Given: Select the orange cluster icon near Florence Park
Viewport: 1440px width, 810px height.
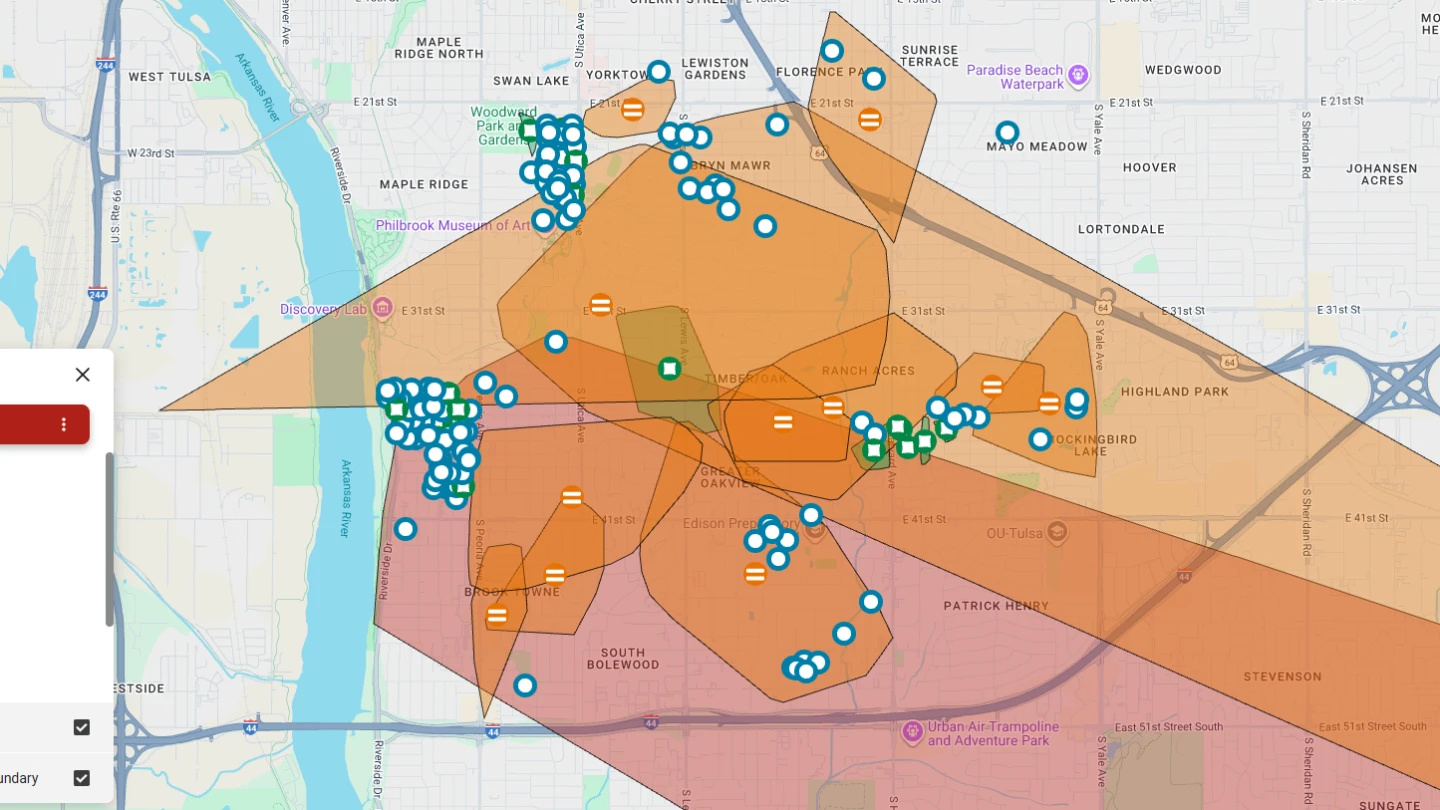Looking at the screenshot, I should click(x=868, y=119).
